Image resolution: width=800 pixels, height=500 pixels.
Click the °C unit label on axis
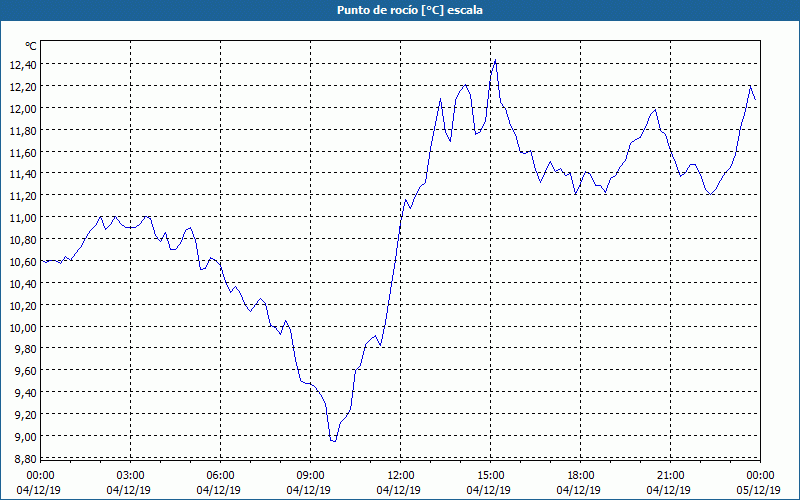[x=31, y=46]
